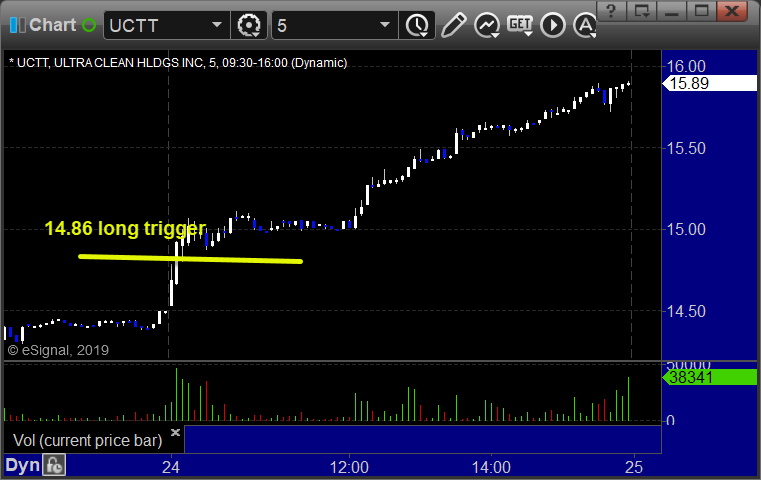Select the yellow trigger line on chart
The width and height of the screenshot is (761, 480).
pos(190,259)
